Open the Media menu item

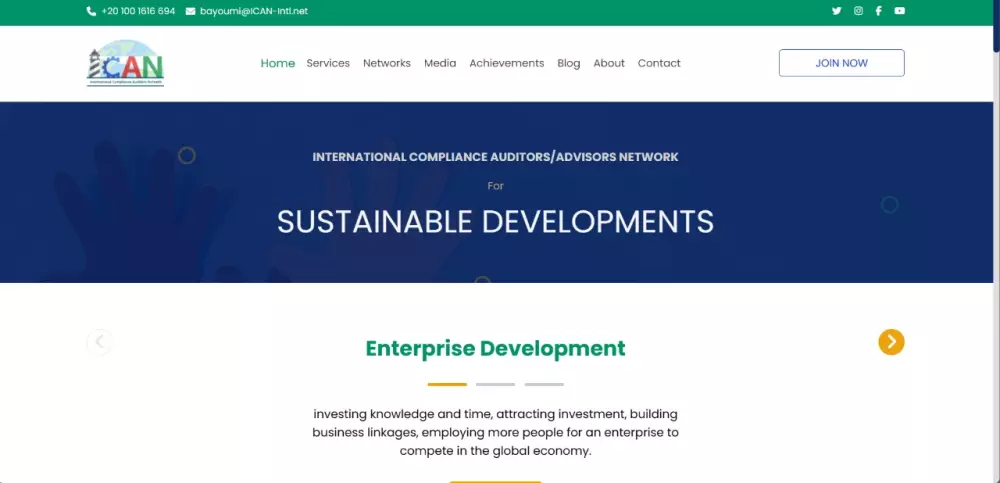click(x=440, y=63)
